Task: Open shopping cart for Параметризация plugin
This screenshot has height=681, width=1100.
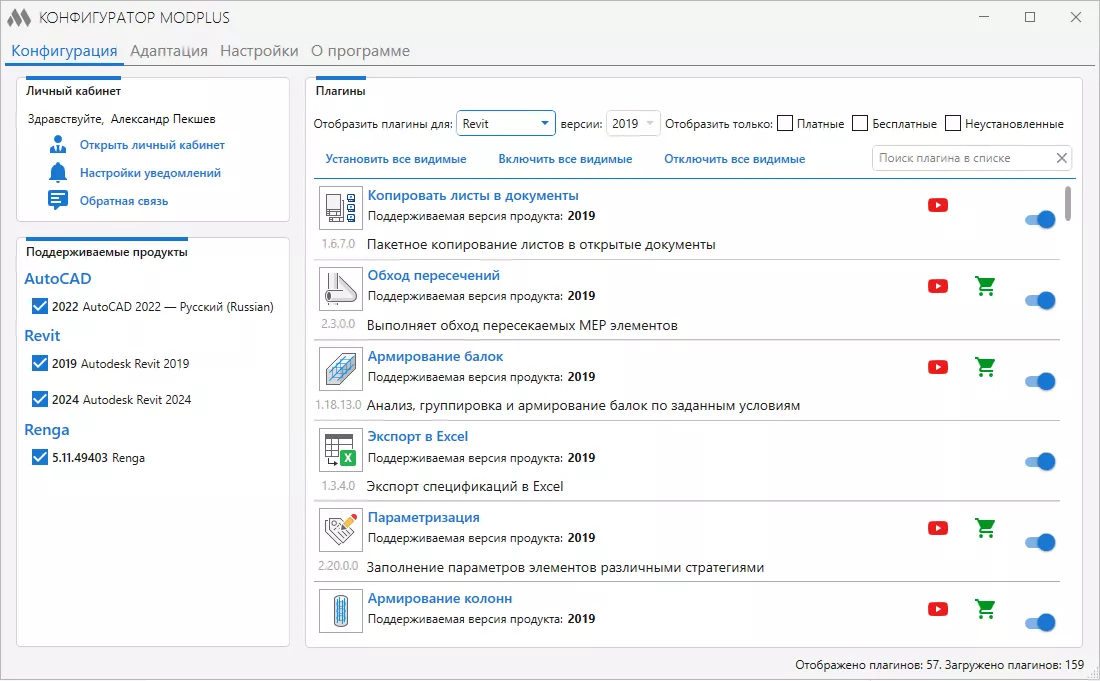Action: pyautogui.click(x=985, y=527)
